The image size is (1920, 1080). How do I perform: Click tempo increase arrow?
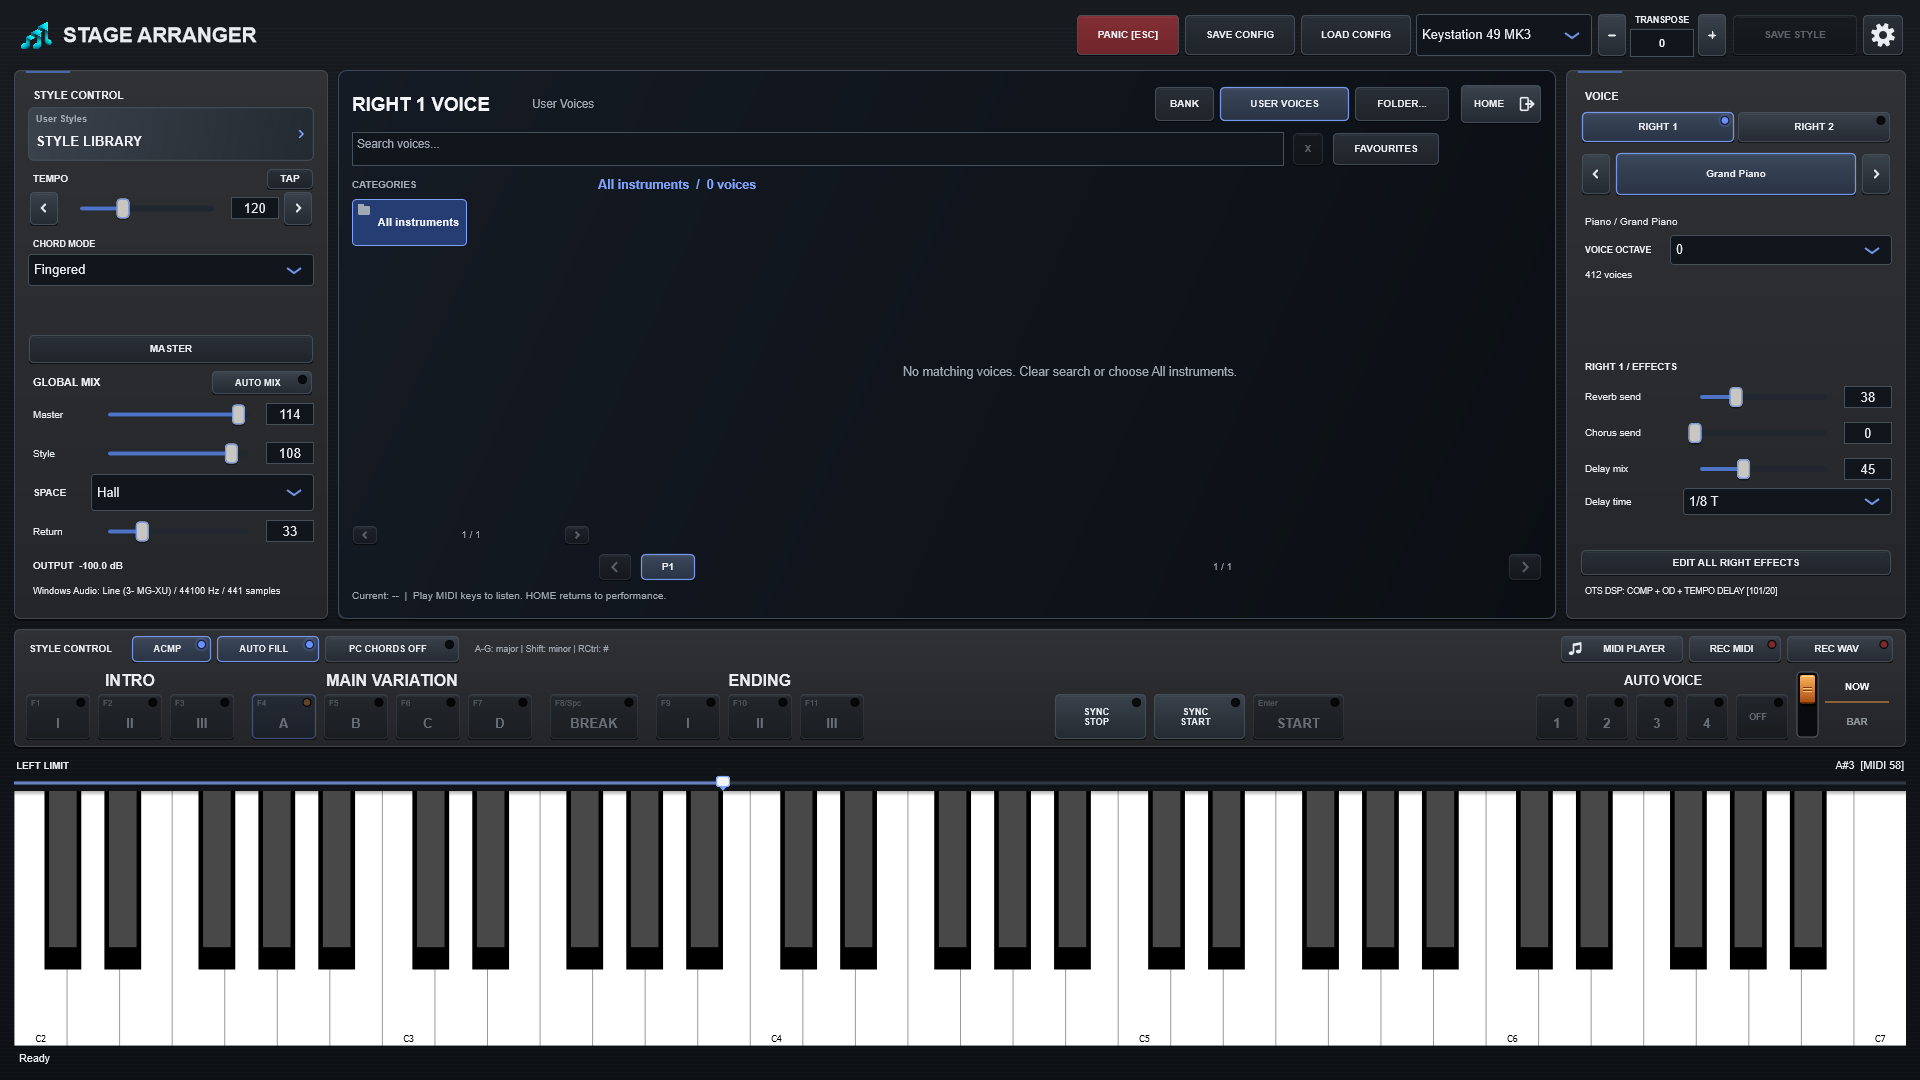pos(298,208)
